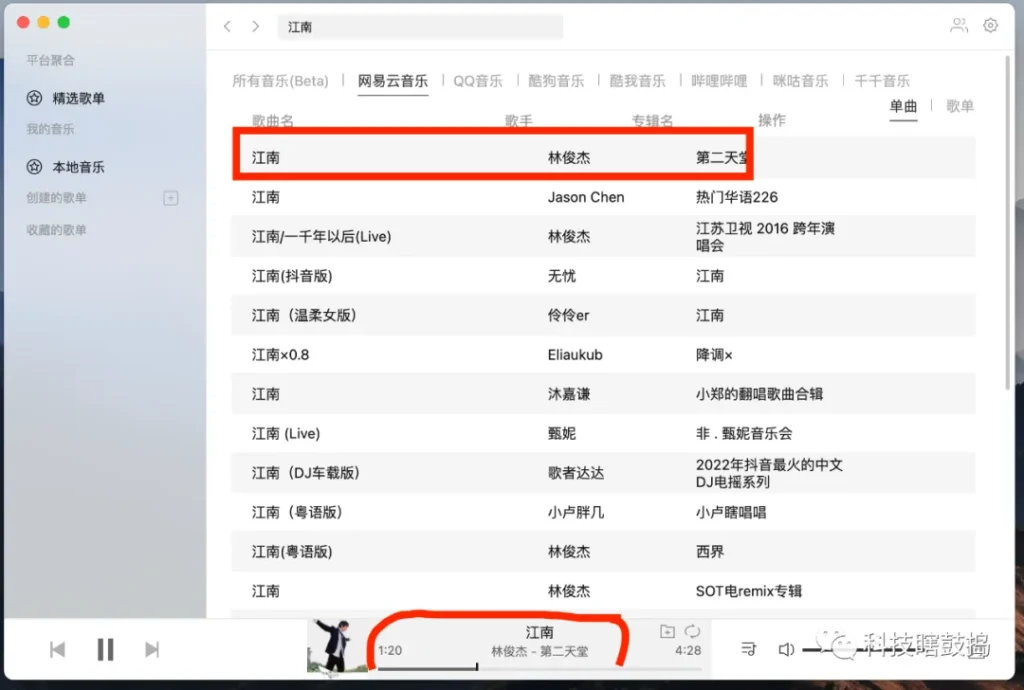Play 江南(粤语版) from album 西界
1024x690 pixels.
[603, 552]
